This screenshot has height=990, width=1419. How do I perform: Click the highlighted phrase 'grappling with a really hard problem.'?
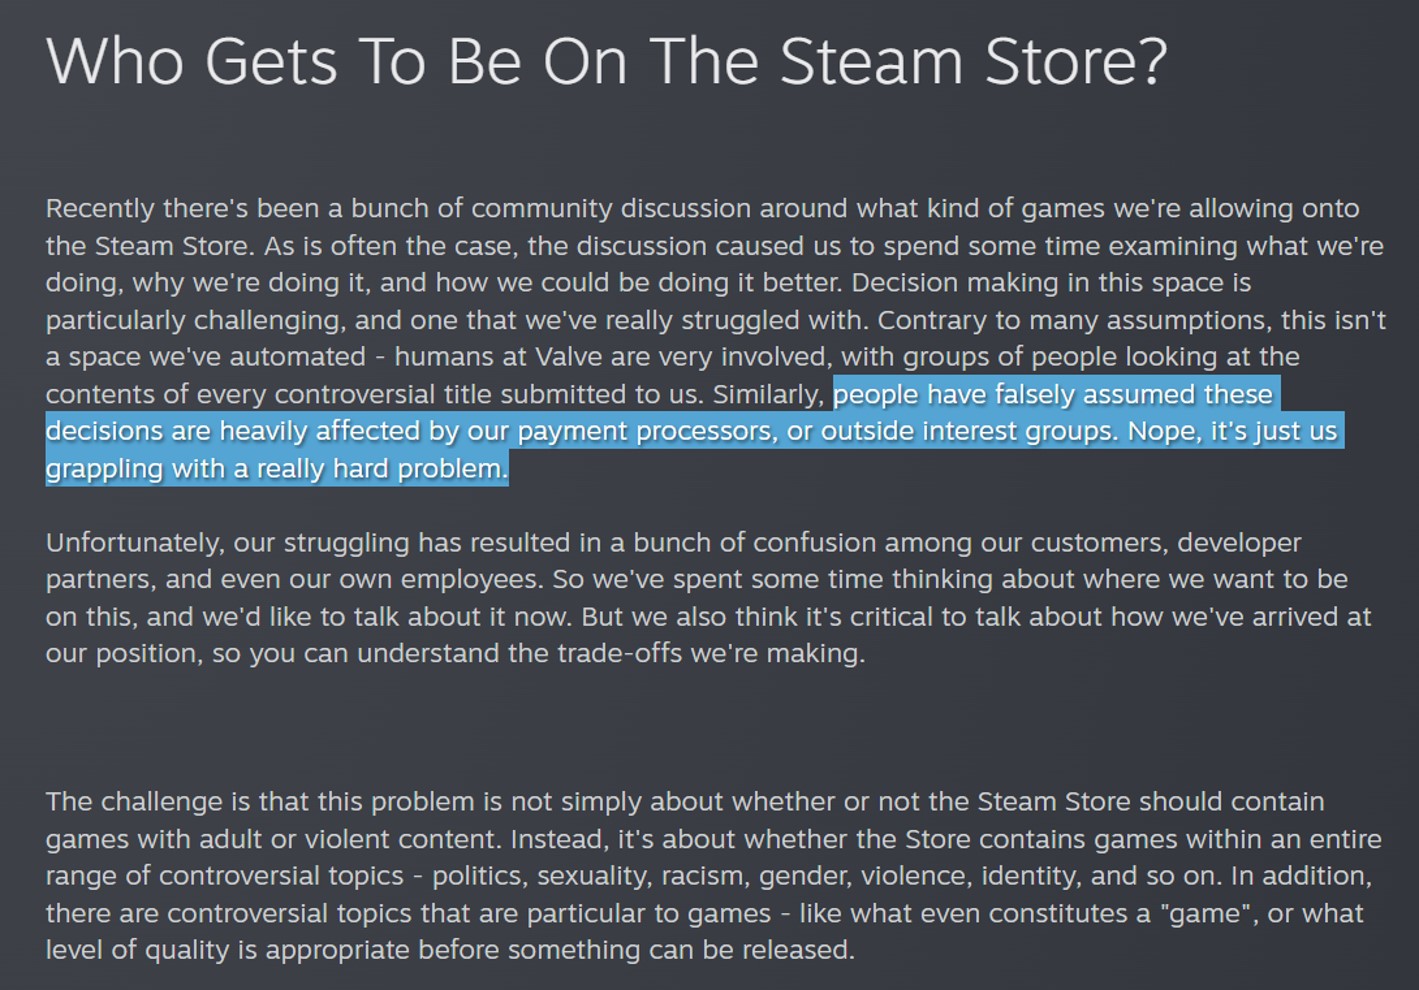pyautogui.click(x=277, y=469)
